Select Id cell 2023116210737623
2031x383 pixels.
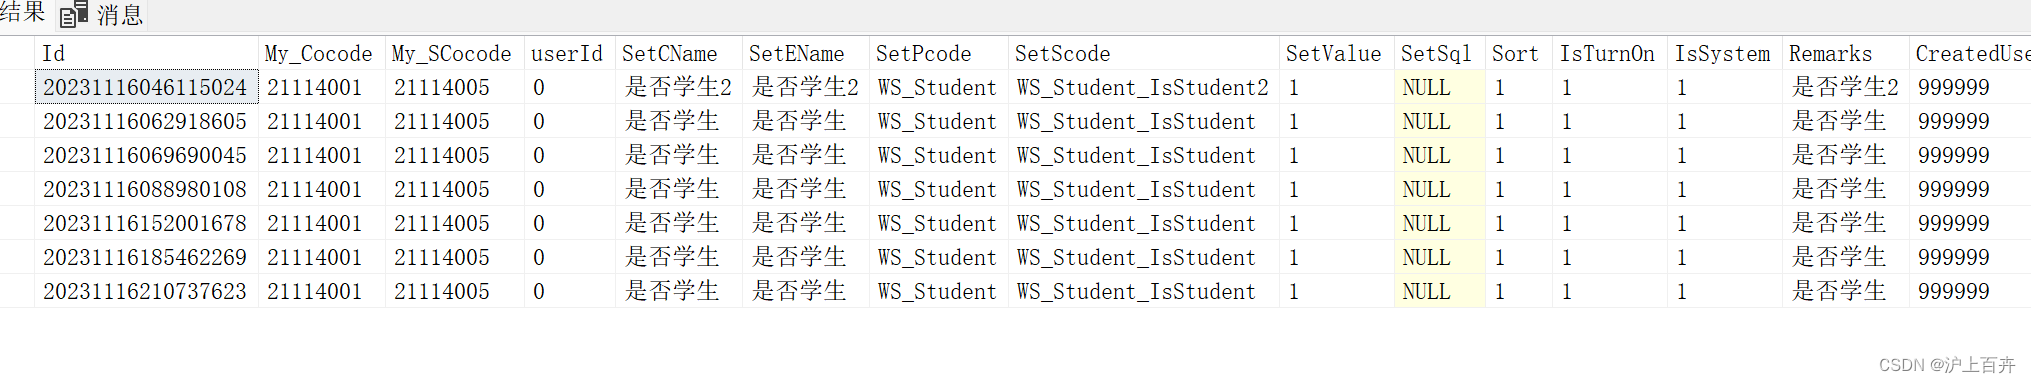[147, 292]
